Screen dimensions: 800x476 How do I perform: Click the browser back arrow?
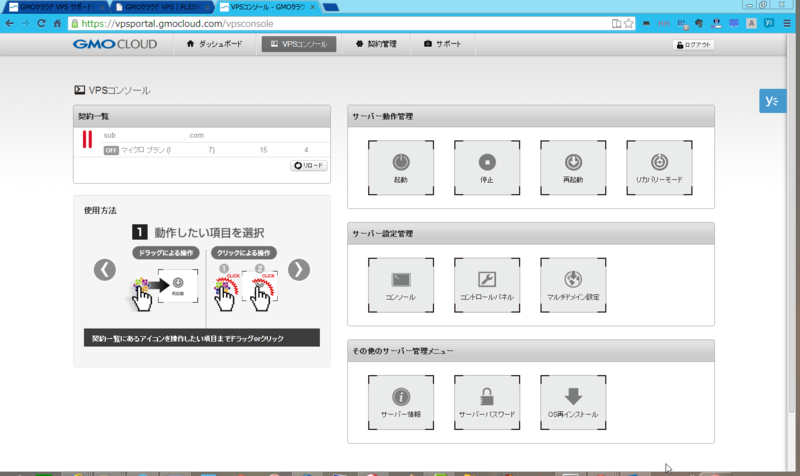(10, 23)
